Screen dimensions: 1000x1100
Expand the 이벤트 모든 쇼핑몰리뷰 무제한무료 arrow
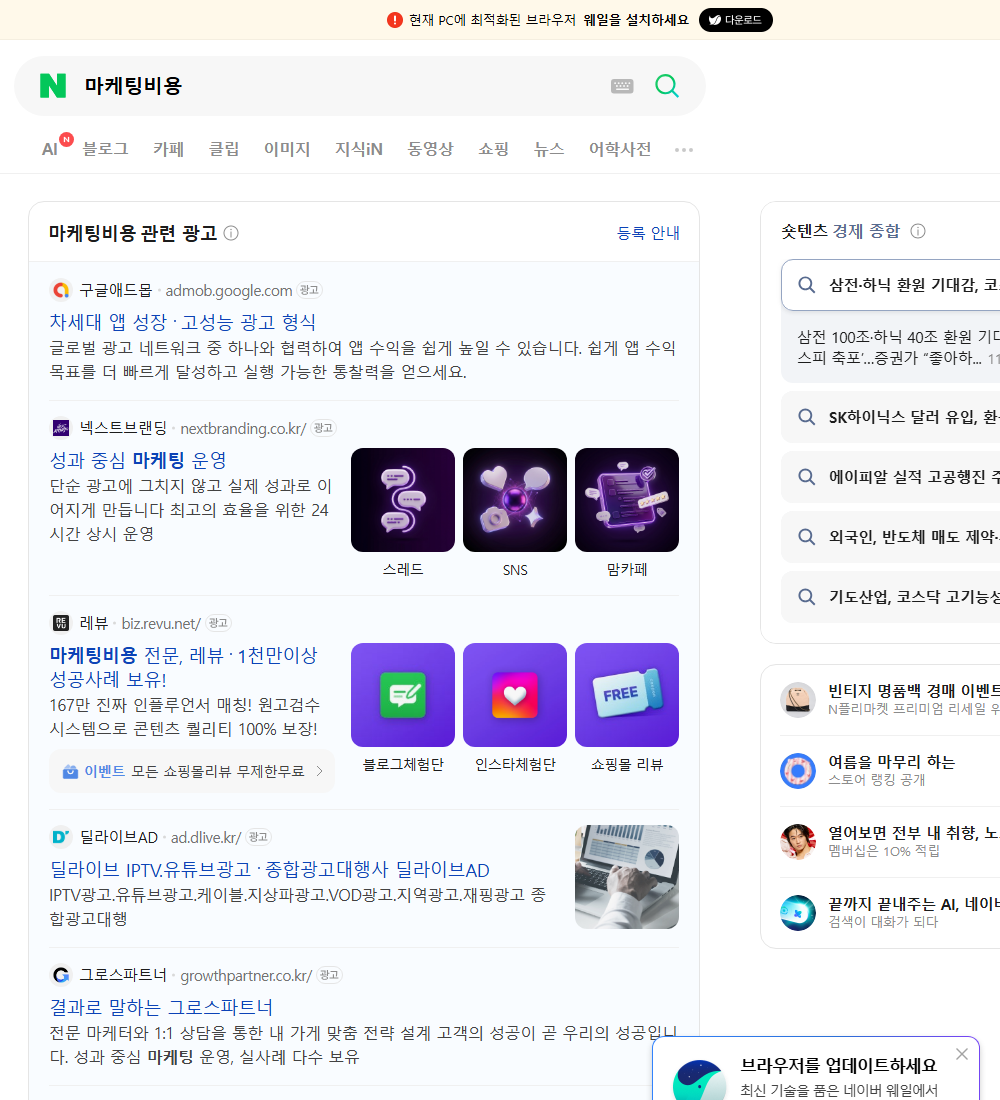coord(320,772)
